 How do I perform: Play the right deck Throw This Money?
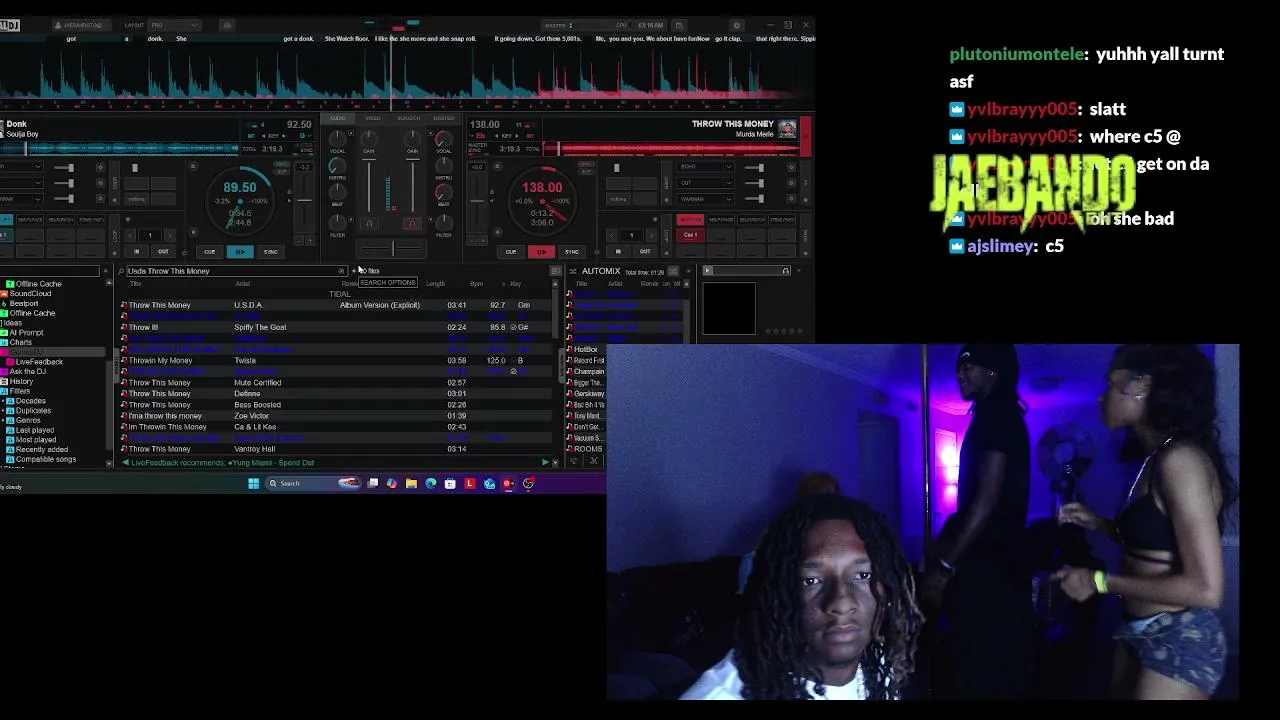(x=541, y=252)
